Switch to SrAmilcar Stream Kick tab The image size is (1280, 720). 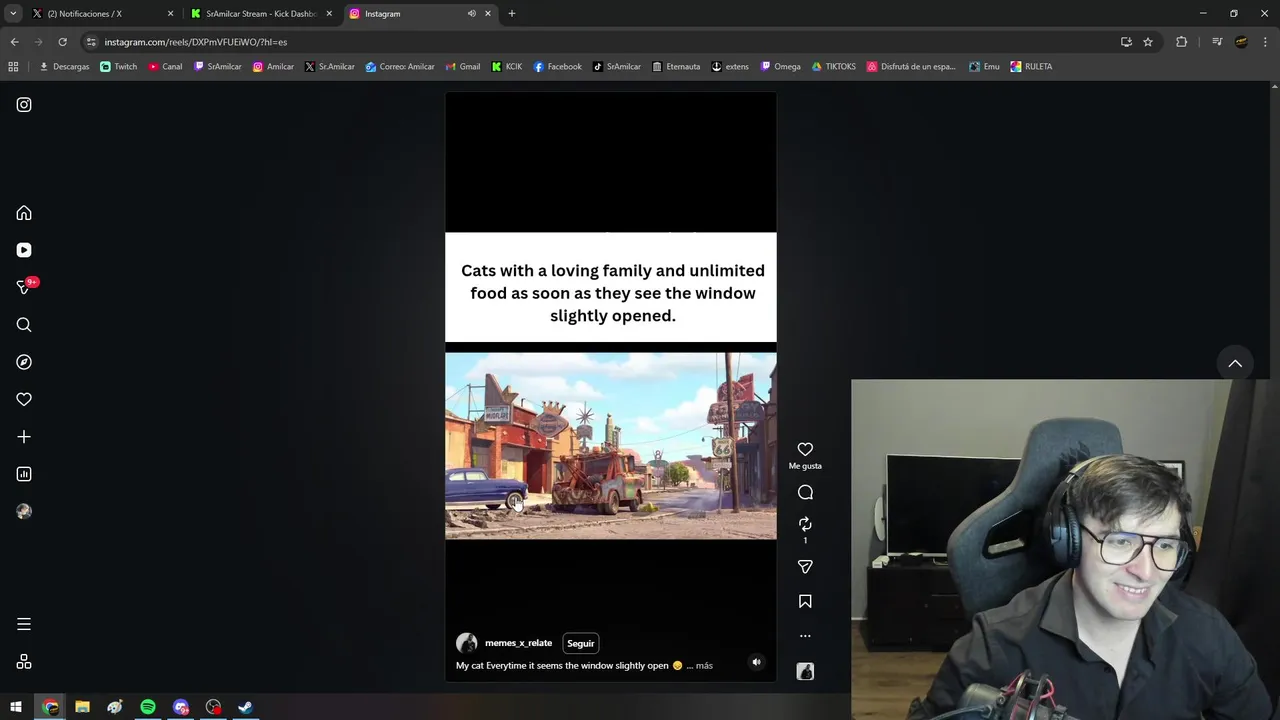(x=262, y=14)
